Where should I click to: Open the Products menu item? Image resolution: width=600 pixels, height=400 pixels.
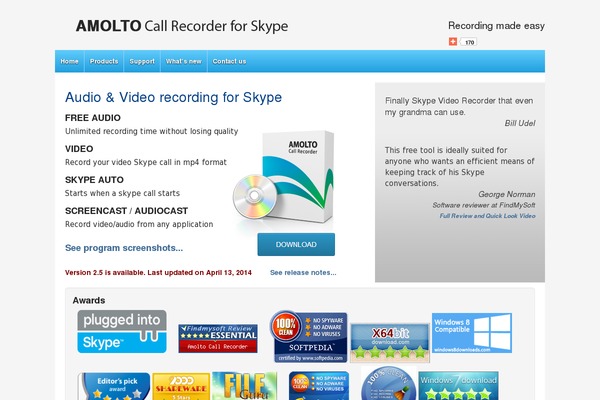tap(104, 61)
